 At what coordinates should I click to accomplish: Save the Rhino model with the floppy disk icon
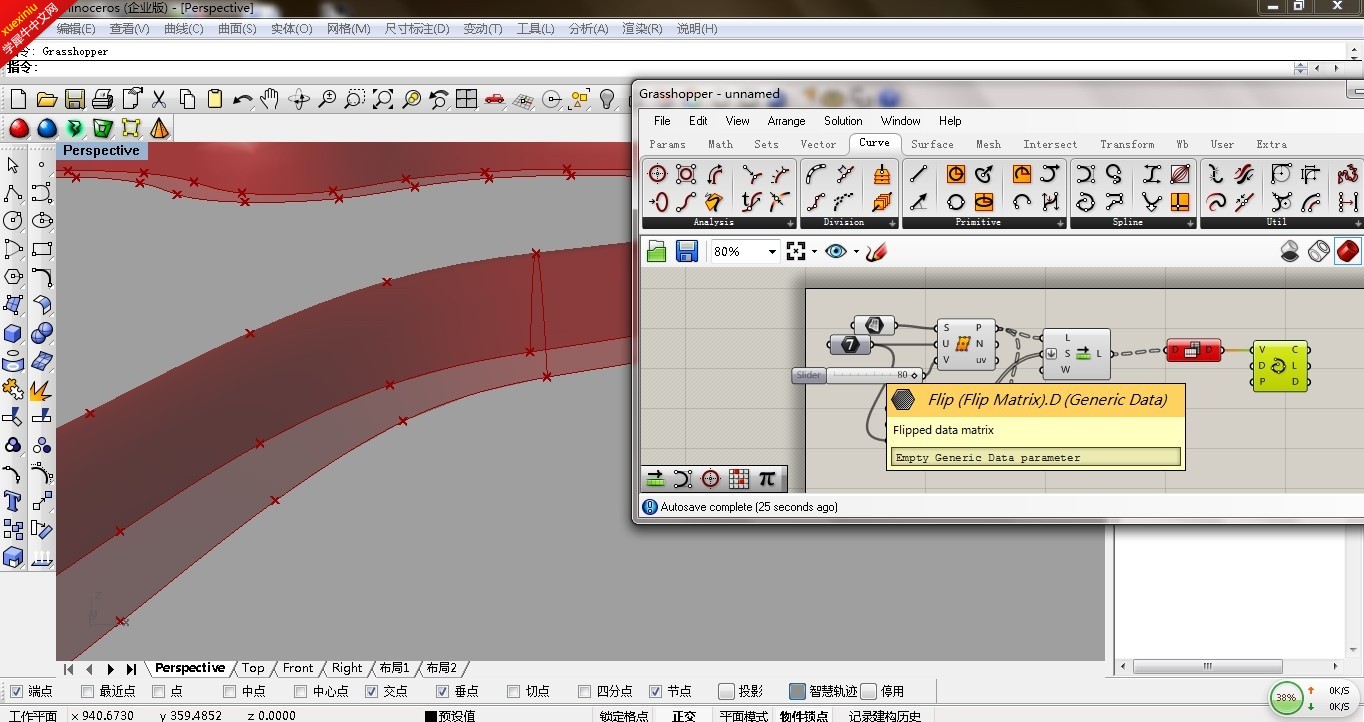(74, 99)
